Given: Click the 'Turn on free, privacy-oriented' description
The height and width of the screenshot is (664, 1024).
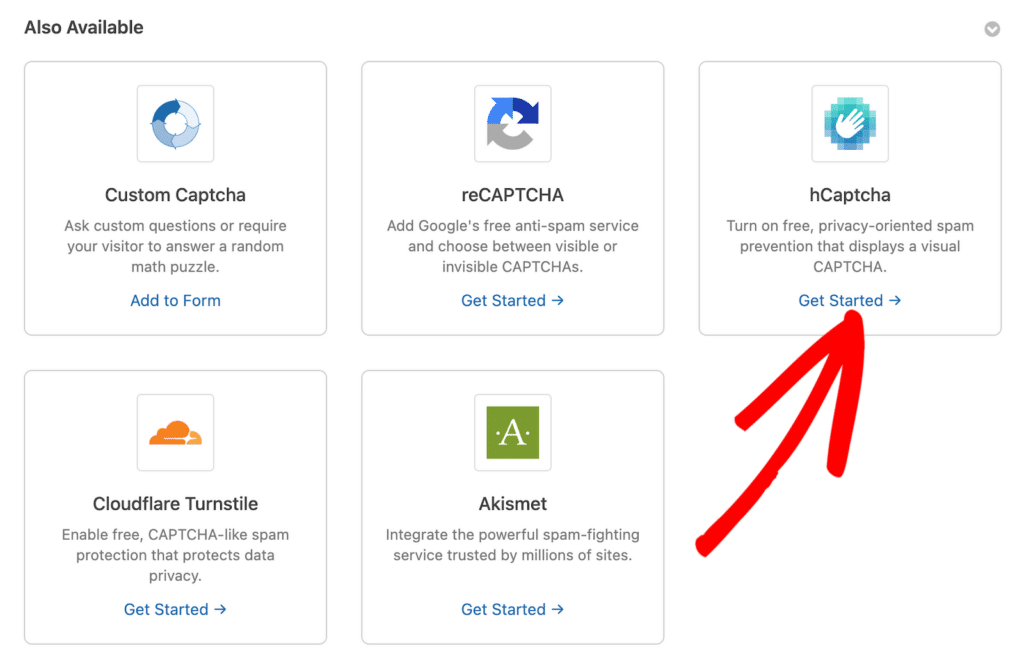Looking at the screenshot, I should 850,246.
